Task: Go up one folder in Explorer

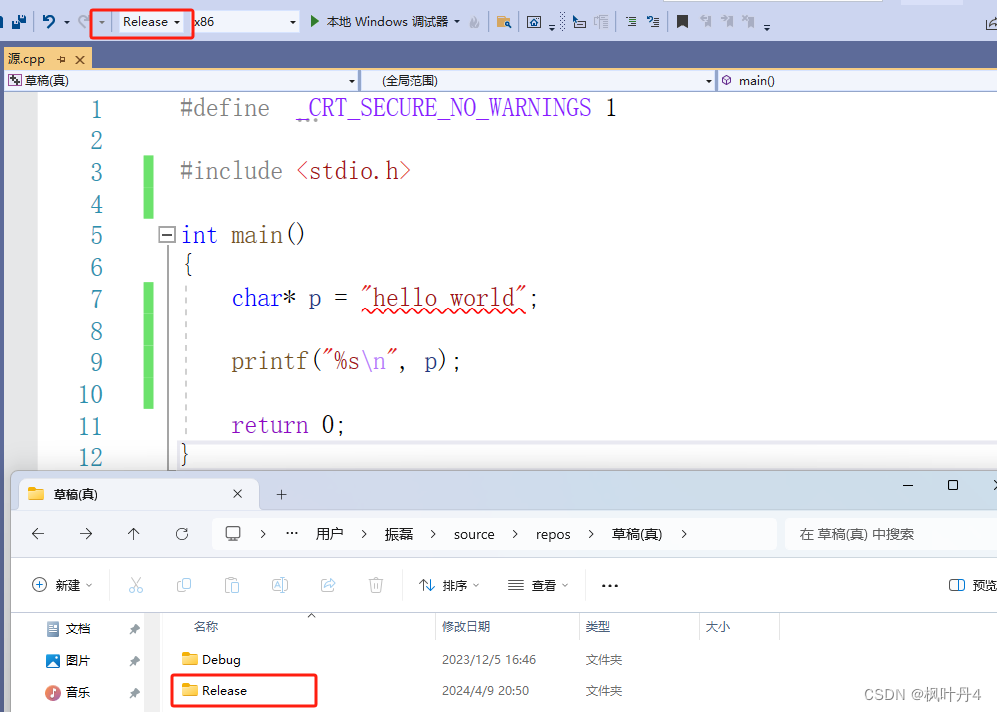Action: click(134, 534)
